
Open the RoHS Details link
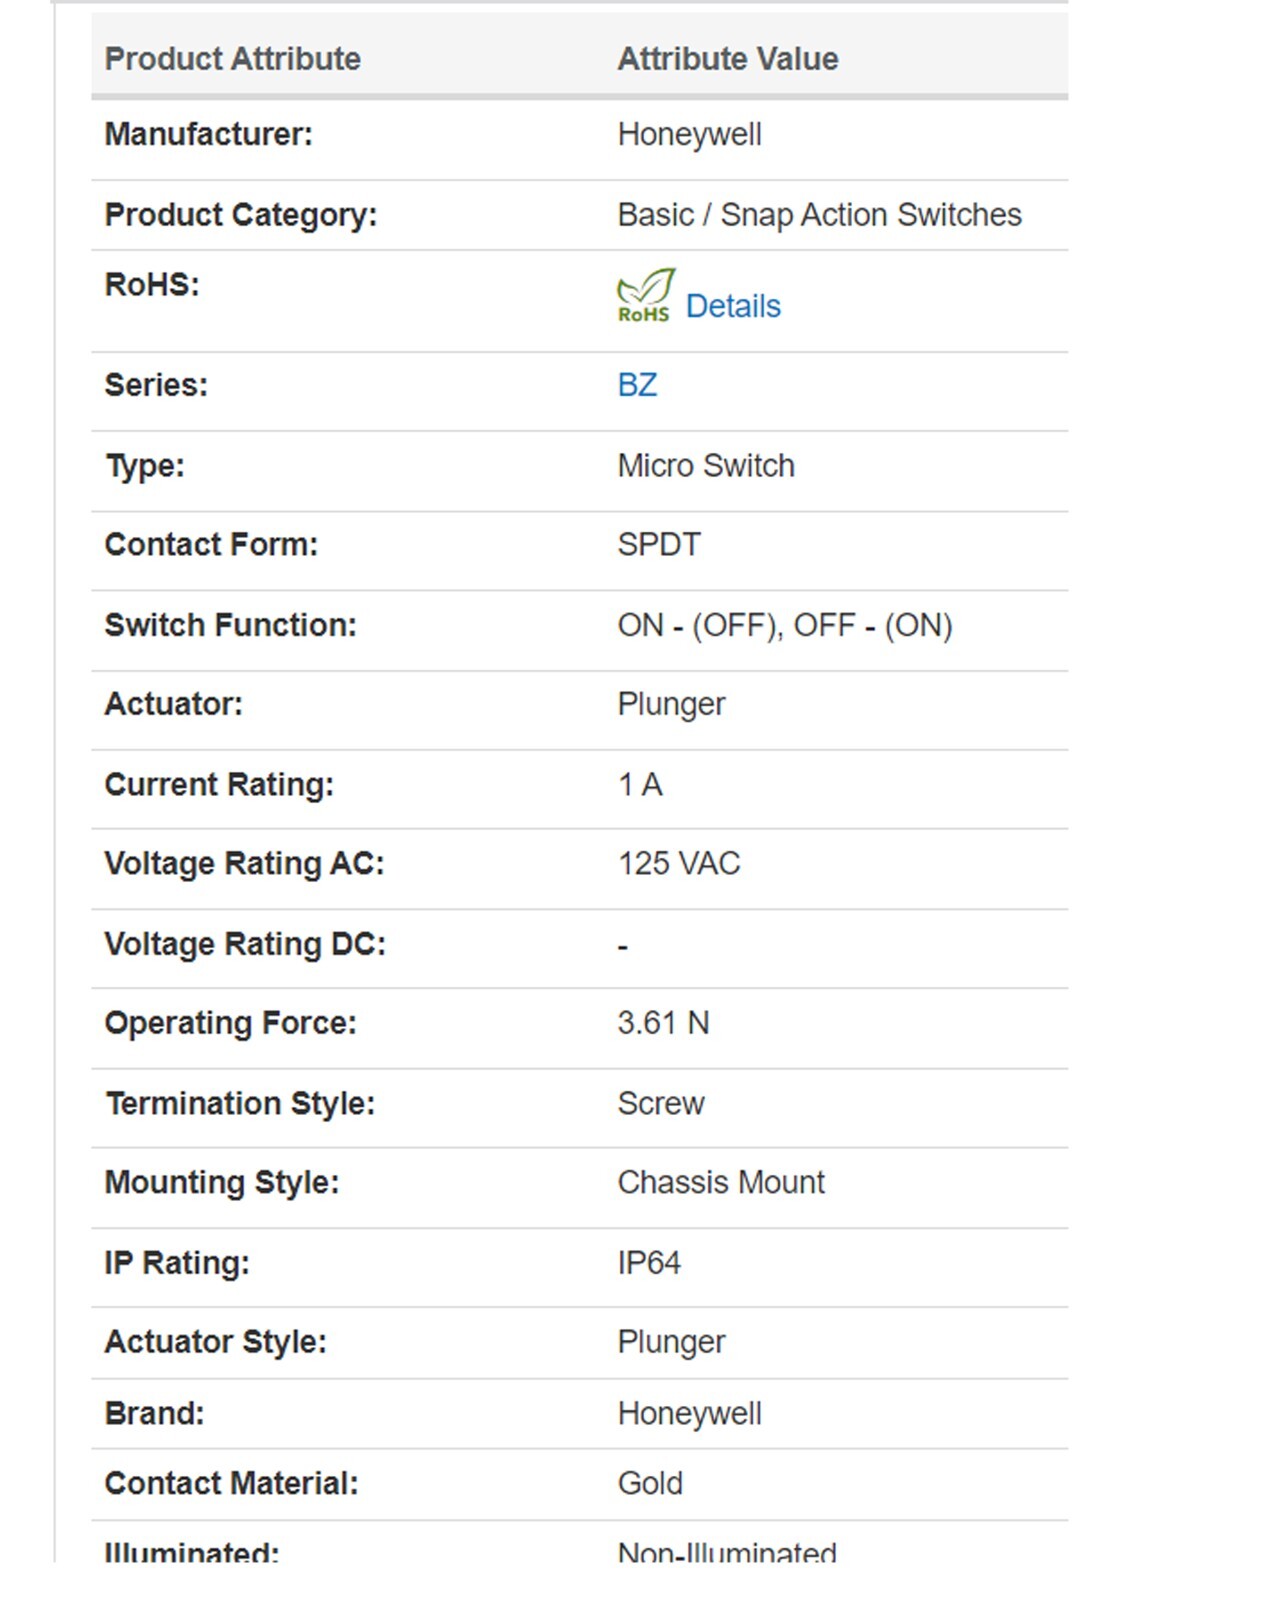(x=733, y=306)
